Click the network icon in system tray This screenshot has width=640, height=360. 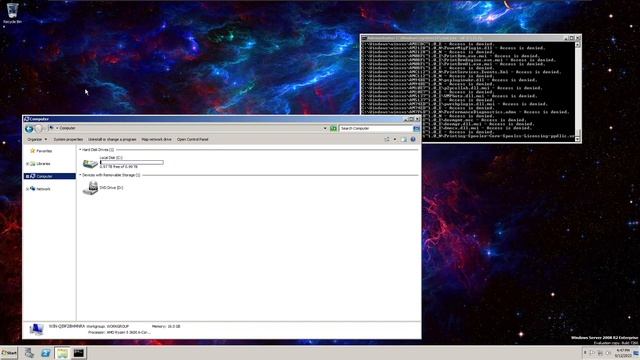pos(600,353)
